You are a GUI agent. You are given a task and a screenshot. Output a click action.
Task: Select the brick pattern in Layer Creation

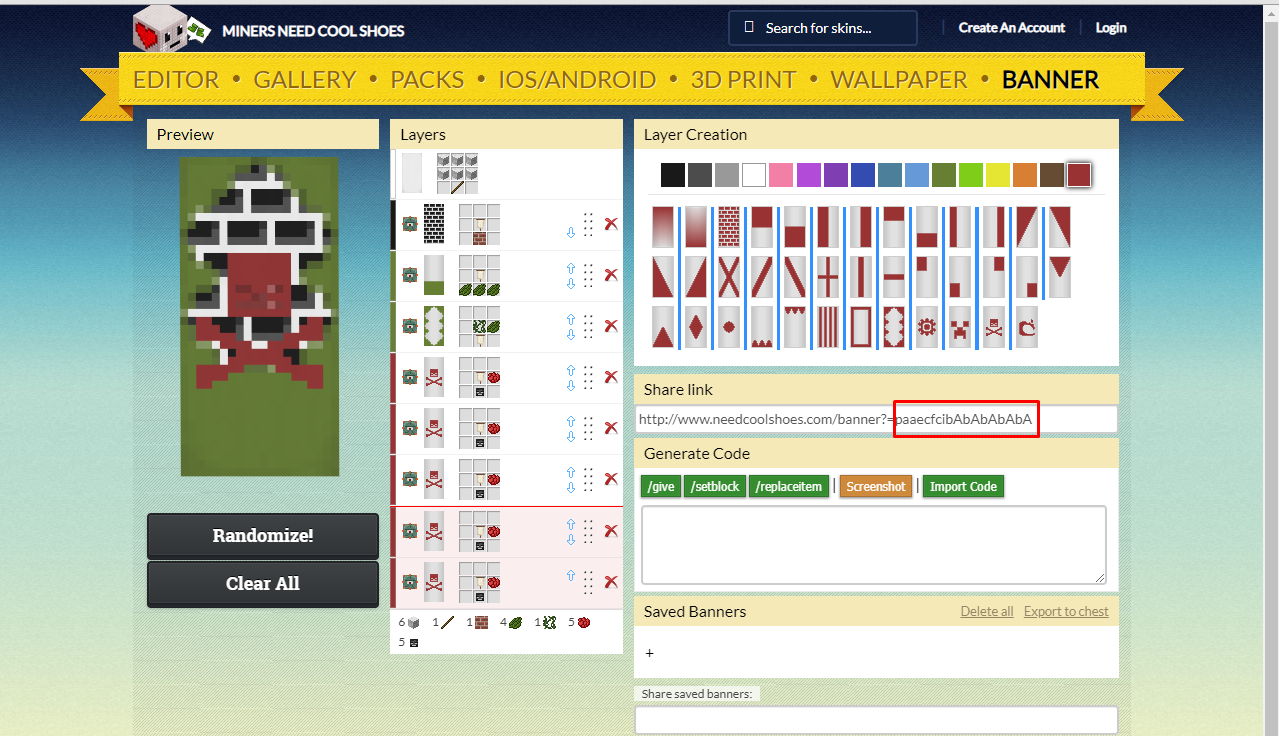point(729,227)
